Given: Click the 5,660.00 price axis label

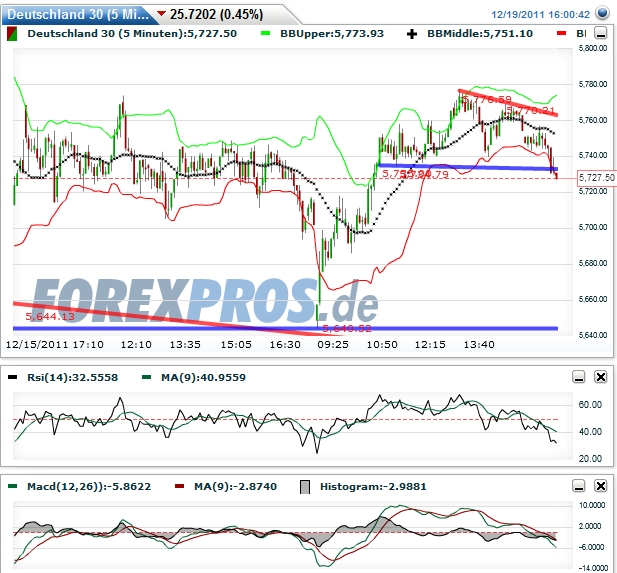Looking at the screenshot, I should click(x=593, y=299).
